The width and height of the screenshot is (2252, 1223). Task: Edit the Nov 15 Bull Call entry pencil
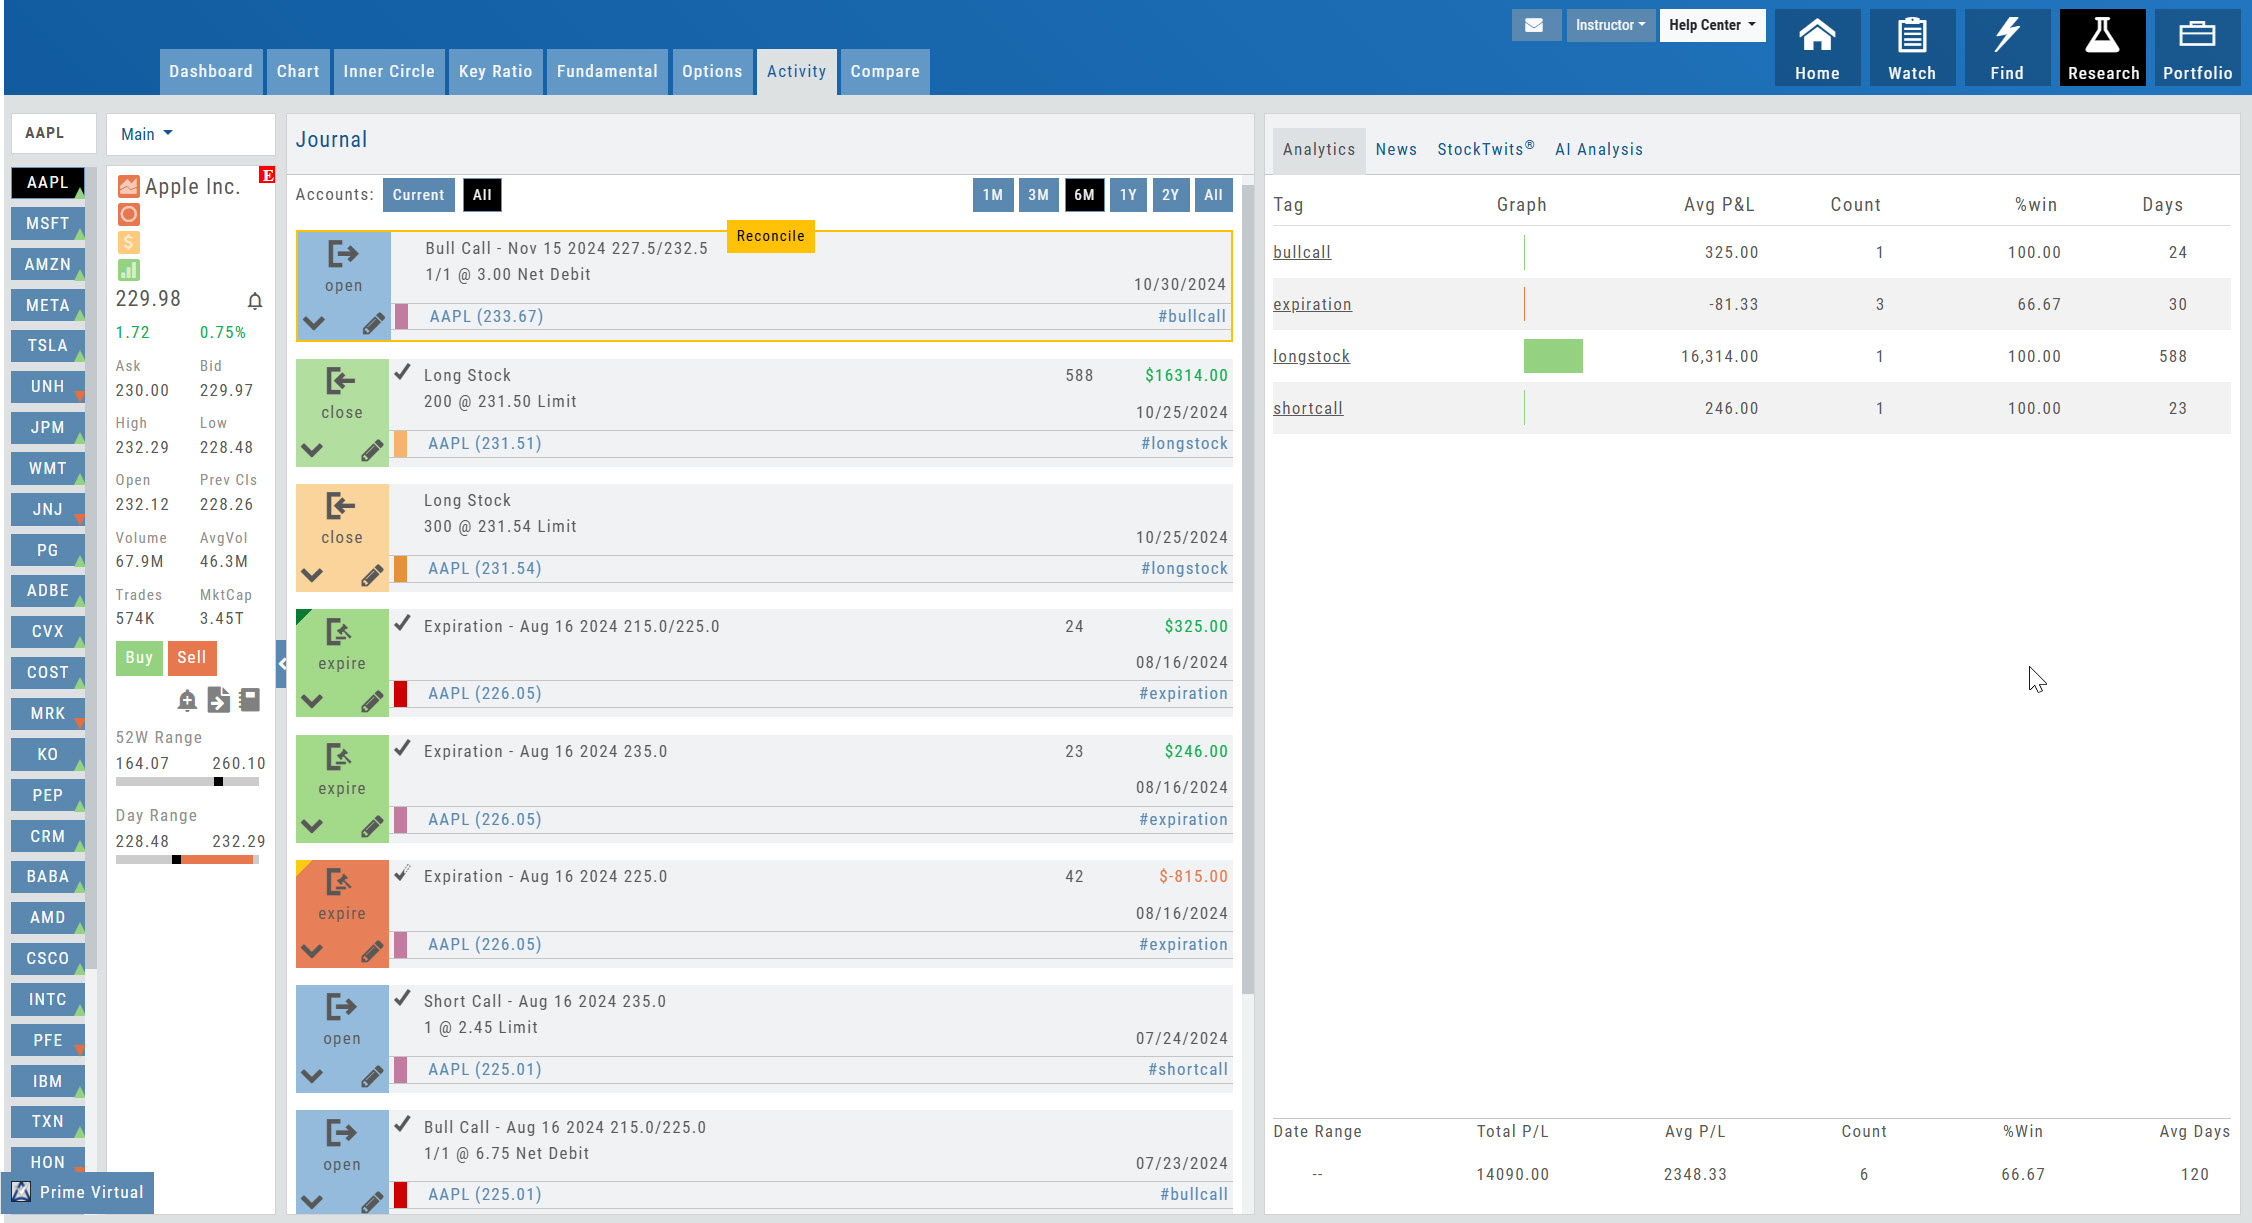click(x=373, y=324)
